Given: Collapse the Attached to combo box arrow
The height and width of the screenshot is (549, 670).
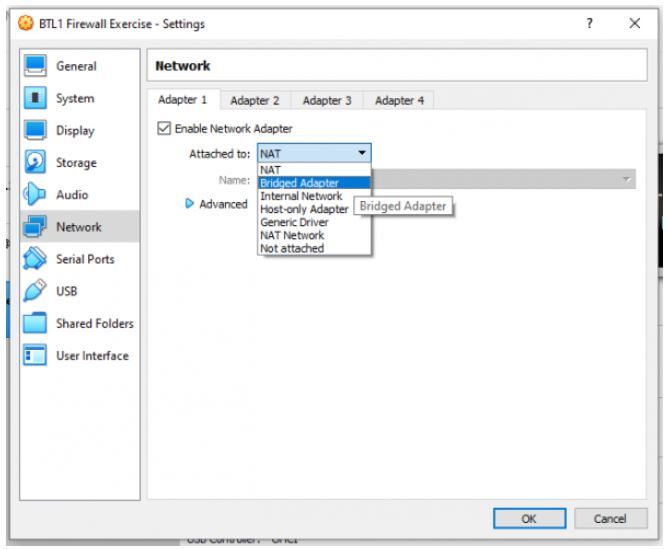Looking at the screenshot, I should coord(361,153).
